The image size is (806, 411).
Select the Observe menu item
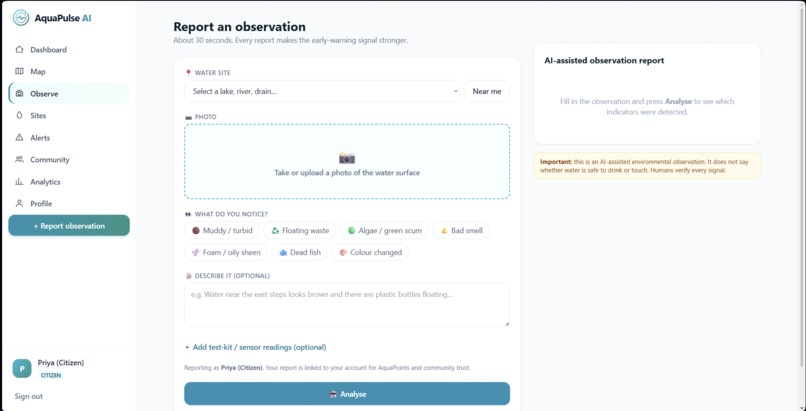point(69,94)
